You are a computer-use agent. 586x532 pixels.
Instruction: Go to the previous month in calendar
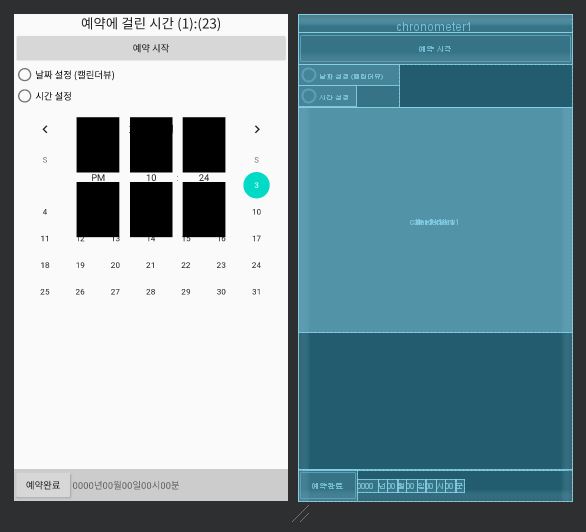(45, 129)
